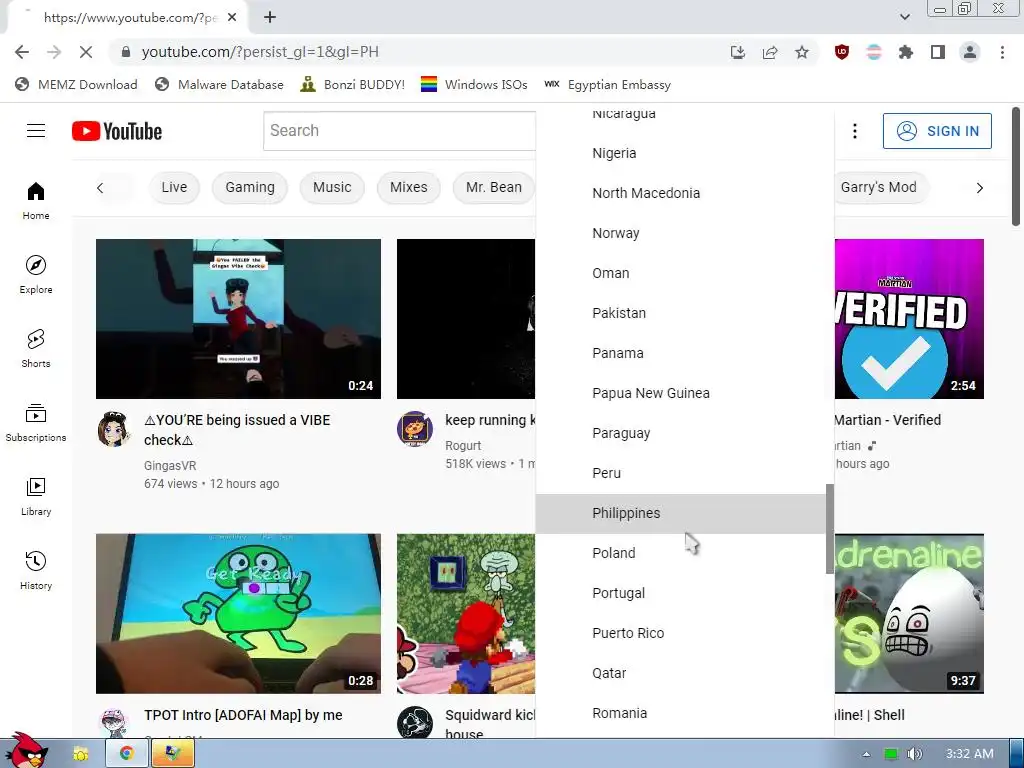Screen dimensions: 1024x768
Task: Choose Pakistan from the location list
Action: click(x=680, y=313)
